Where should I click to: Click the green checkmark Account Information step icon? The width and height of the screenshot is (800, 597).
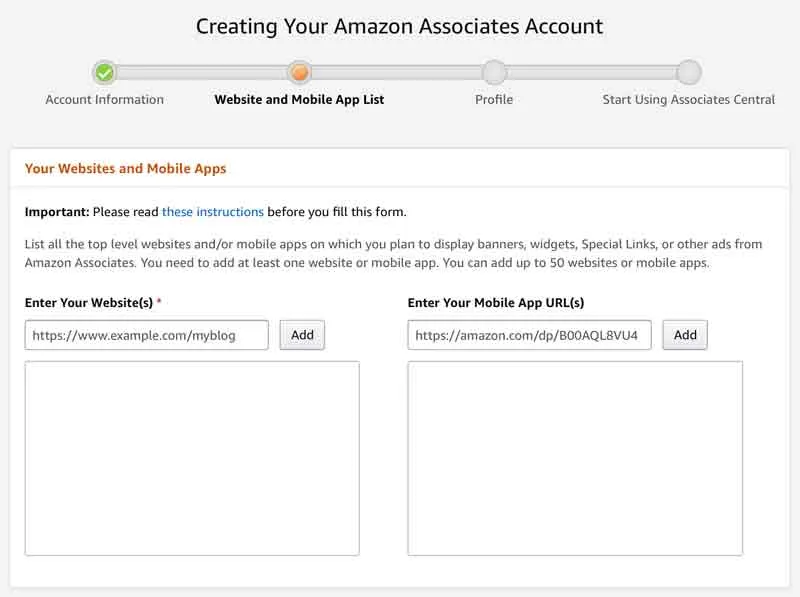104,72
